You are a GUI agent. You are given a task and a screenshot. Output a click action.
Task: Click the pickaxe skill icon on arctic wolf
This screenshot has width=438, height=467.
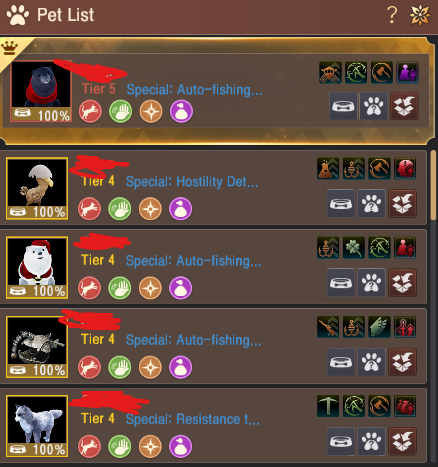tap(328, 406)
